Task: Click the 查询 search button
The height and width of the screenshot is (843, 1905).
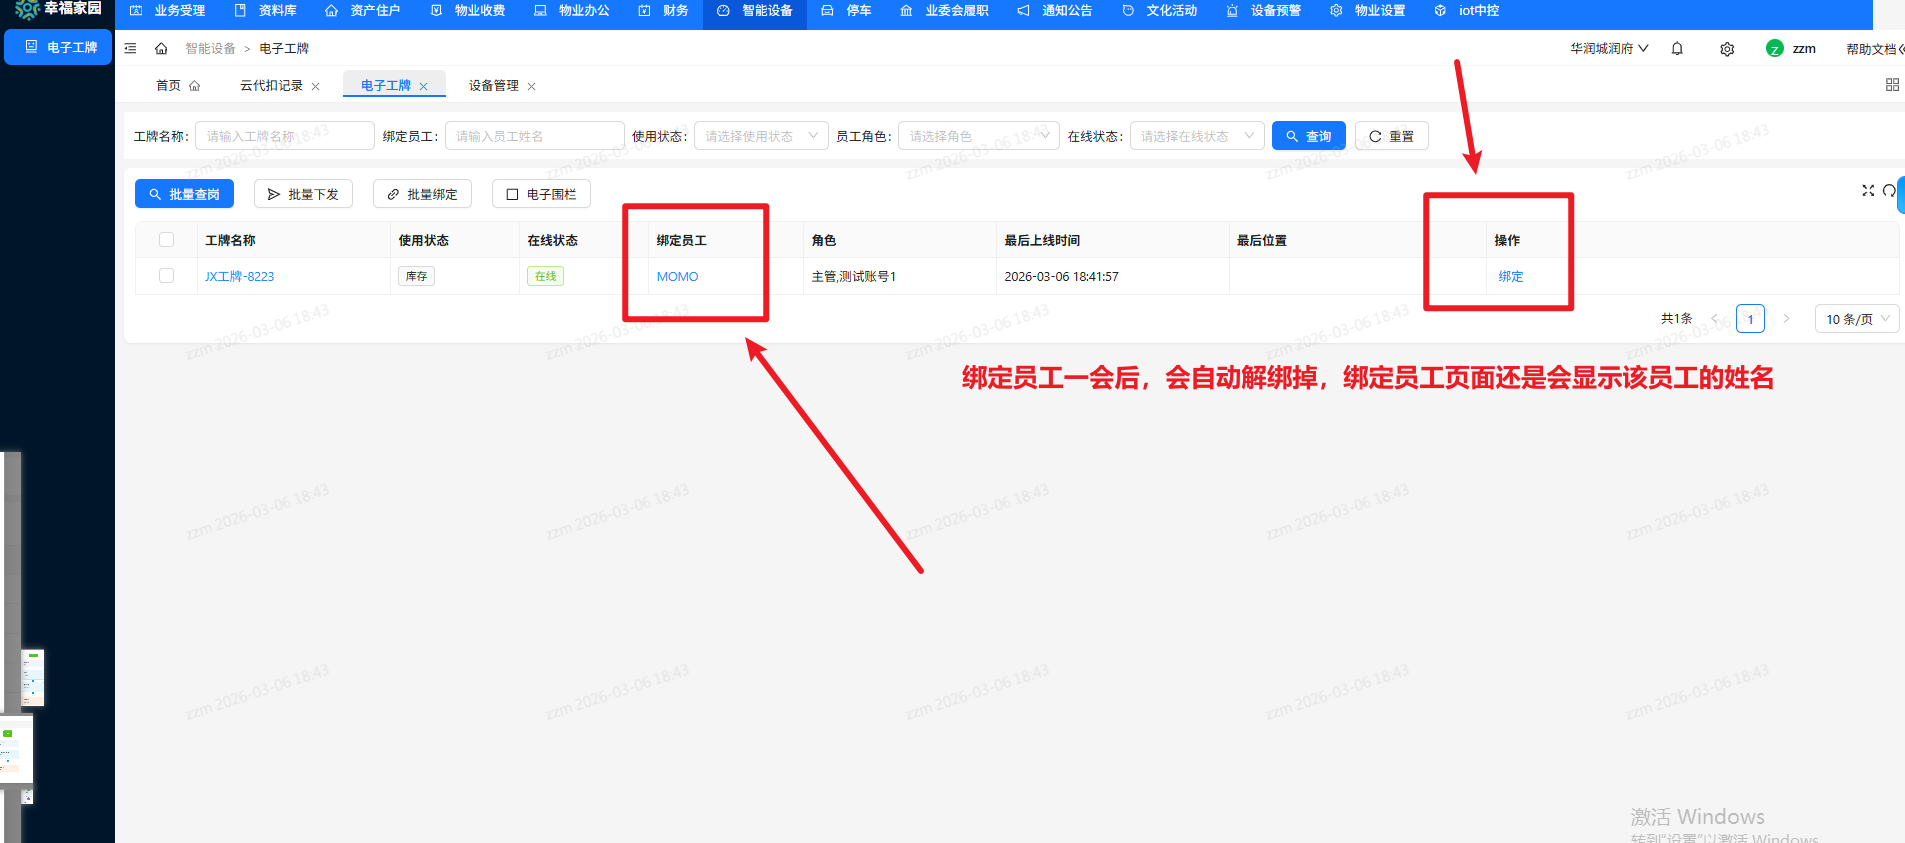Action: point(1308,136)
